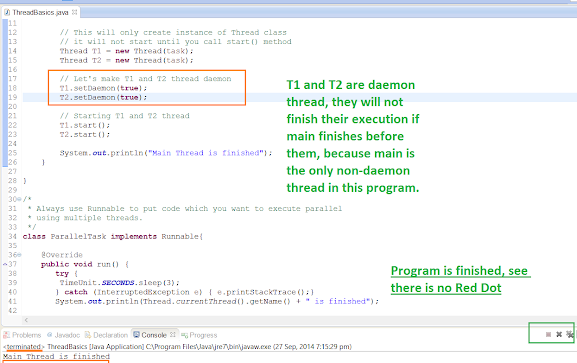Click the 'catch (InterruptedException e)' line
577x363 pixels.
coord(185,292)
